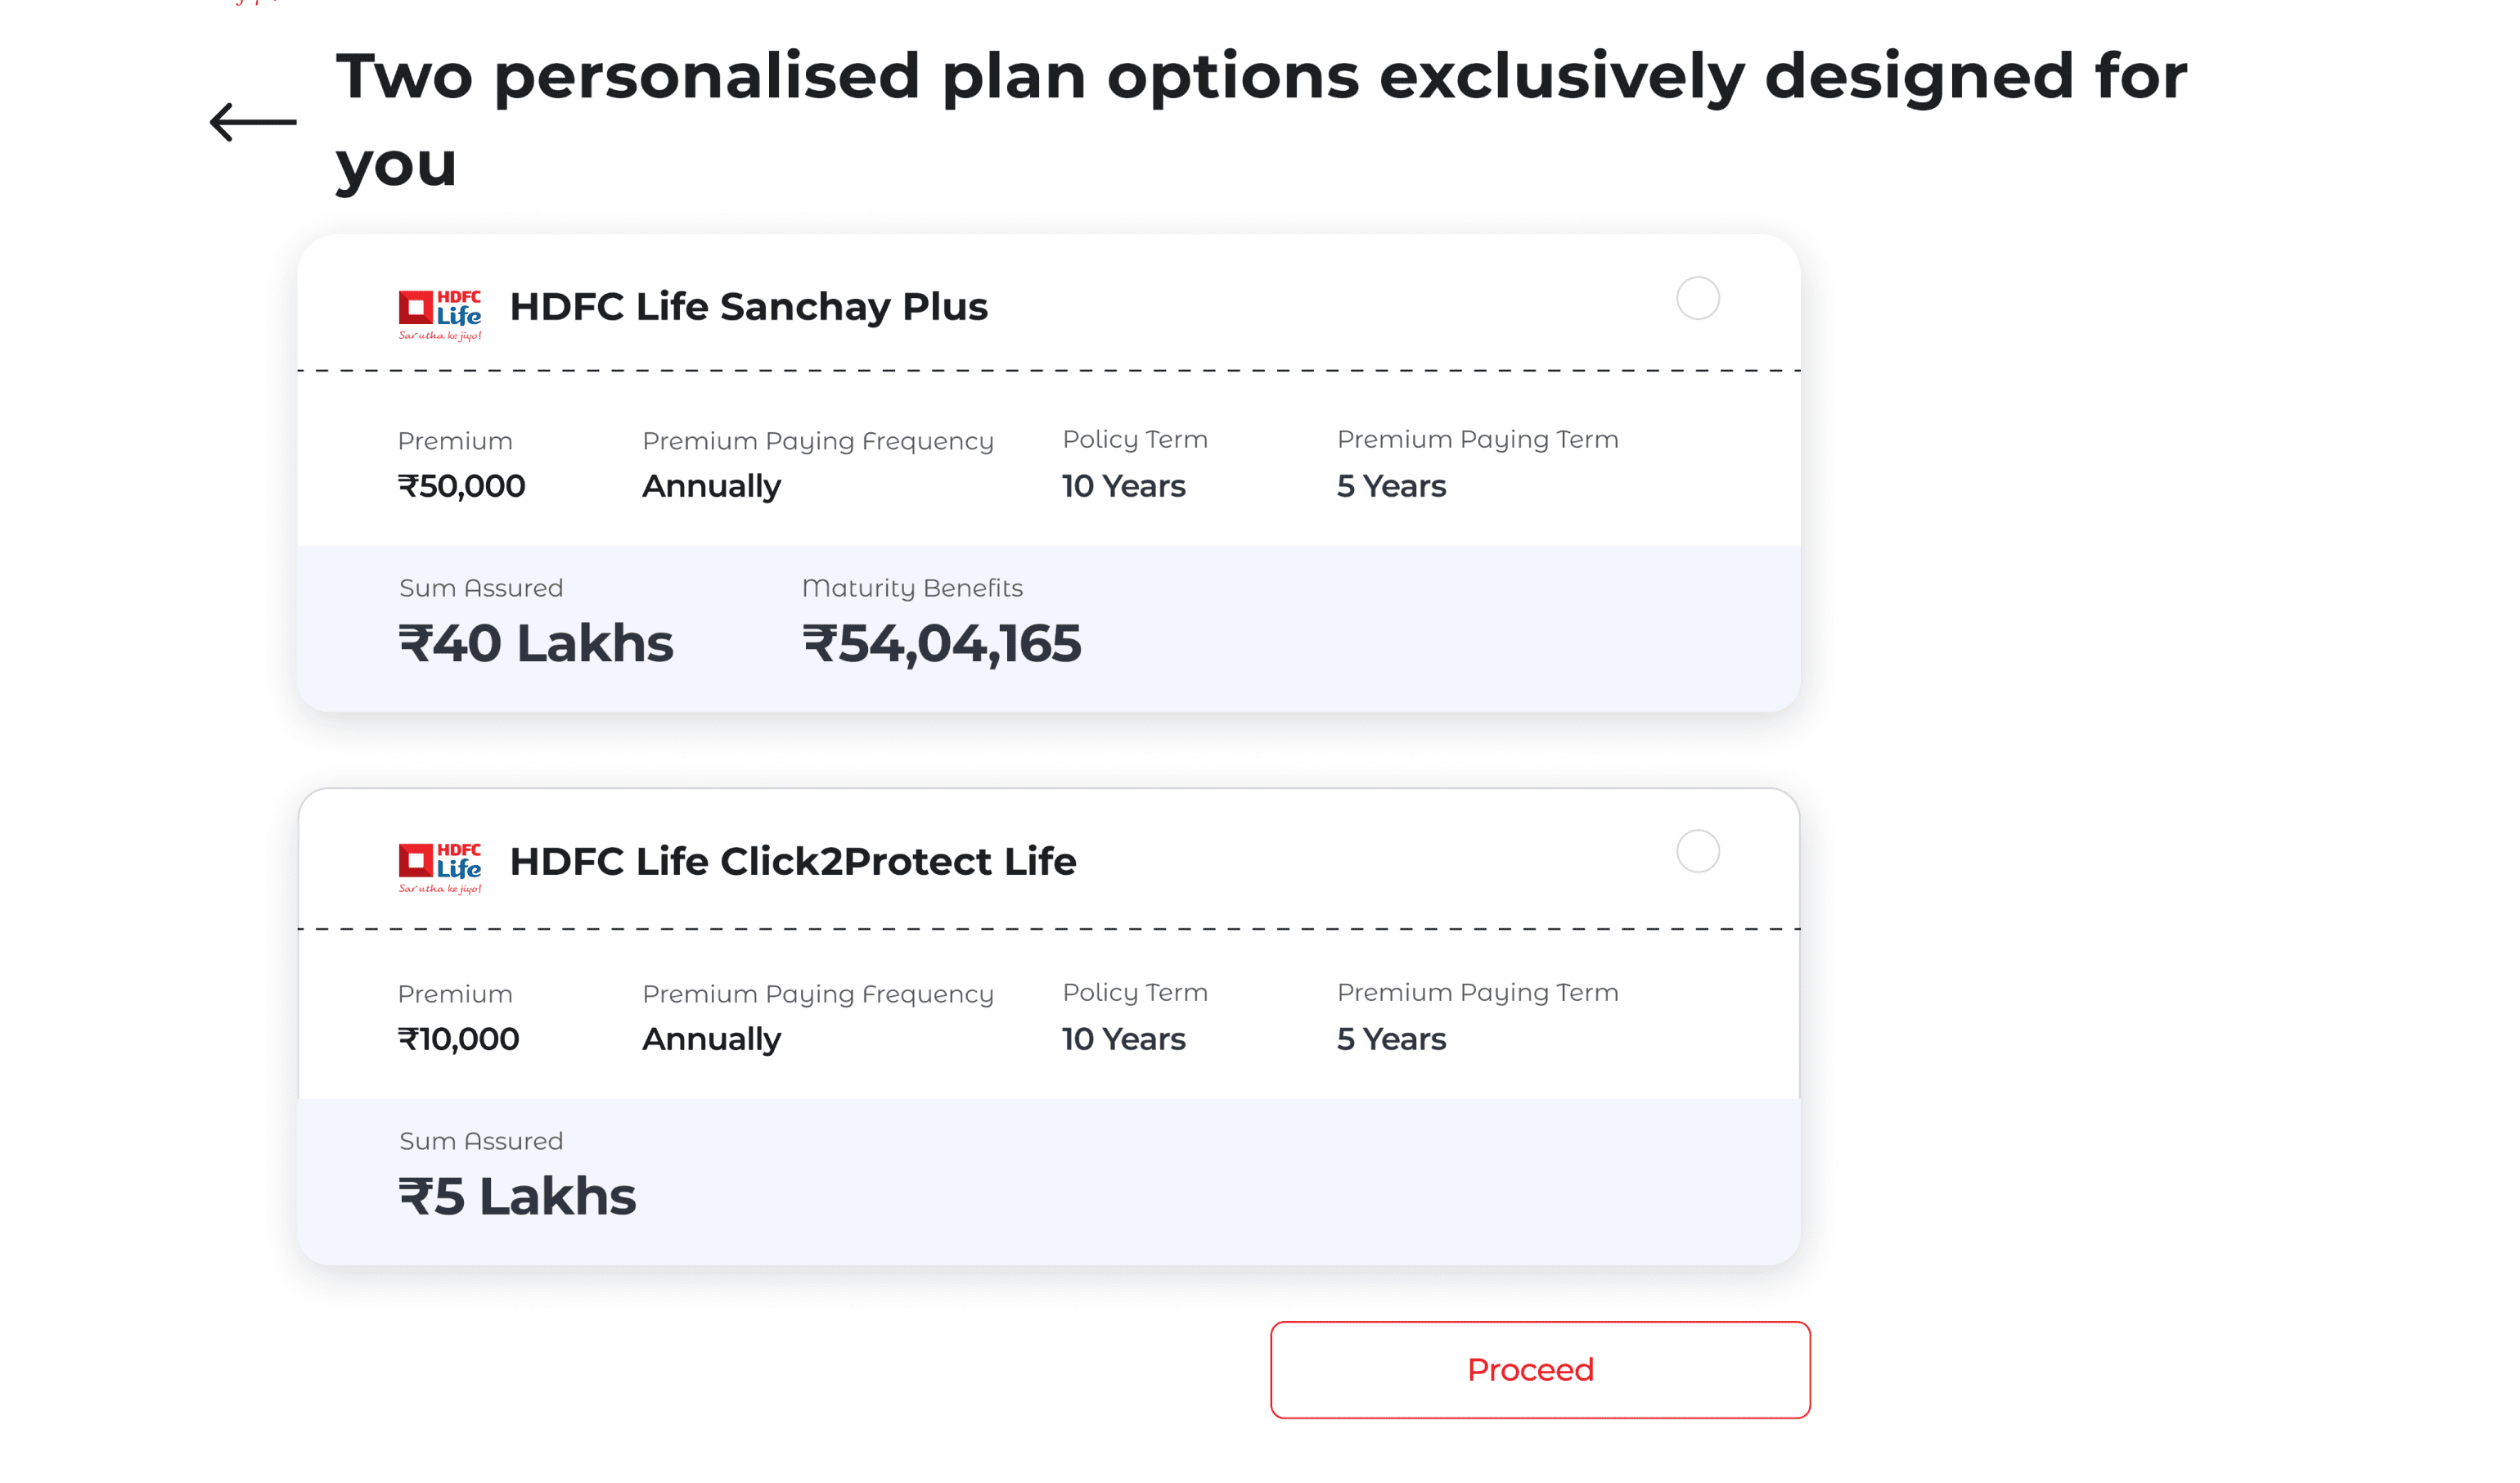Select the HDFC Life Sanchay Plus radio button
The width and height of the screenshot is (2520, 1483).
tap(1698, 298)
